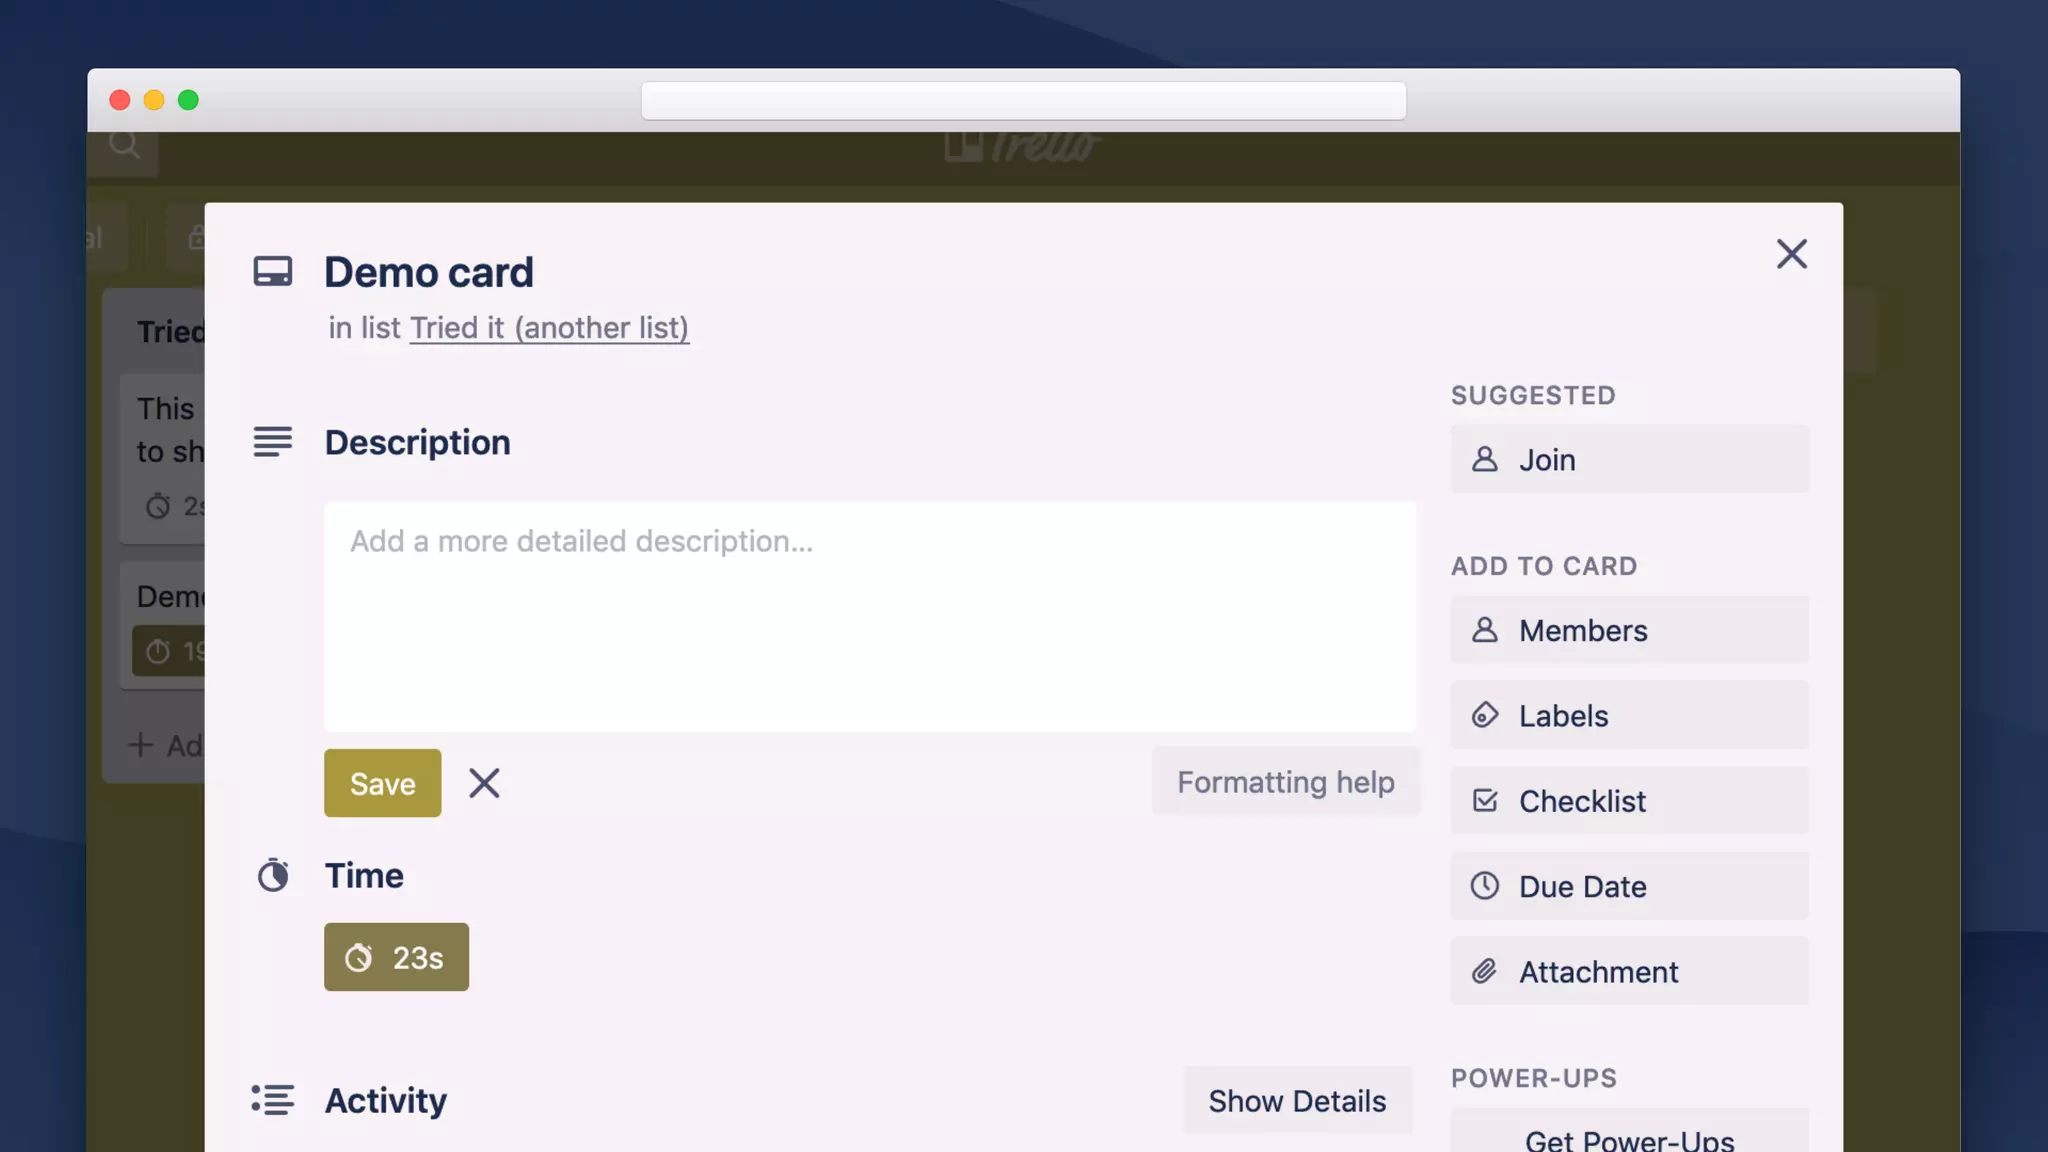The height and width of the screenshot is (1152, 2048).
Task: Join the card as member
Action: [x=1629, y=459]
